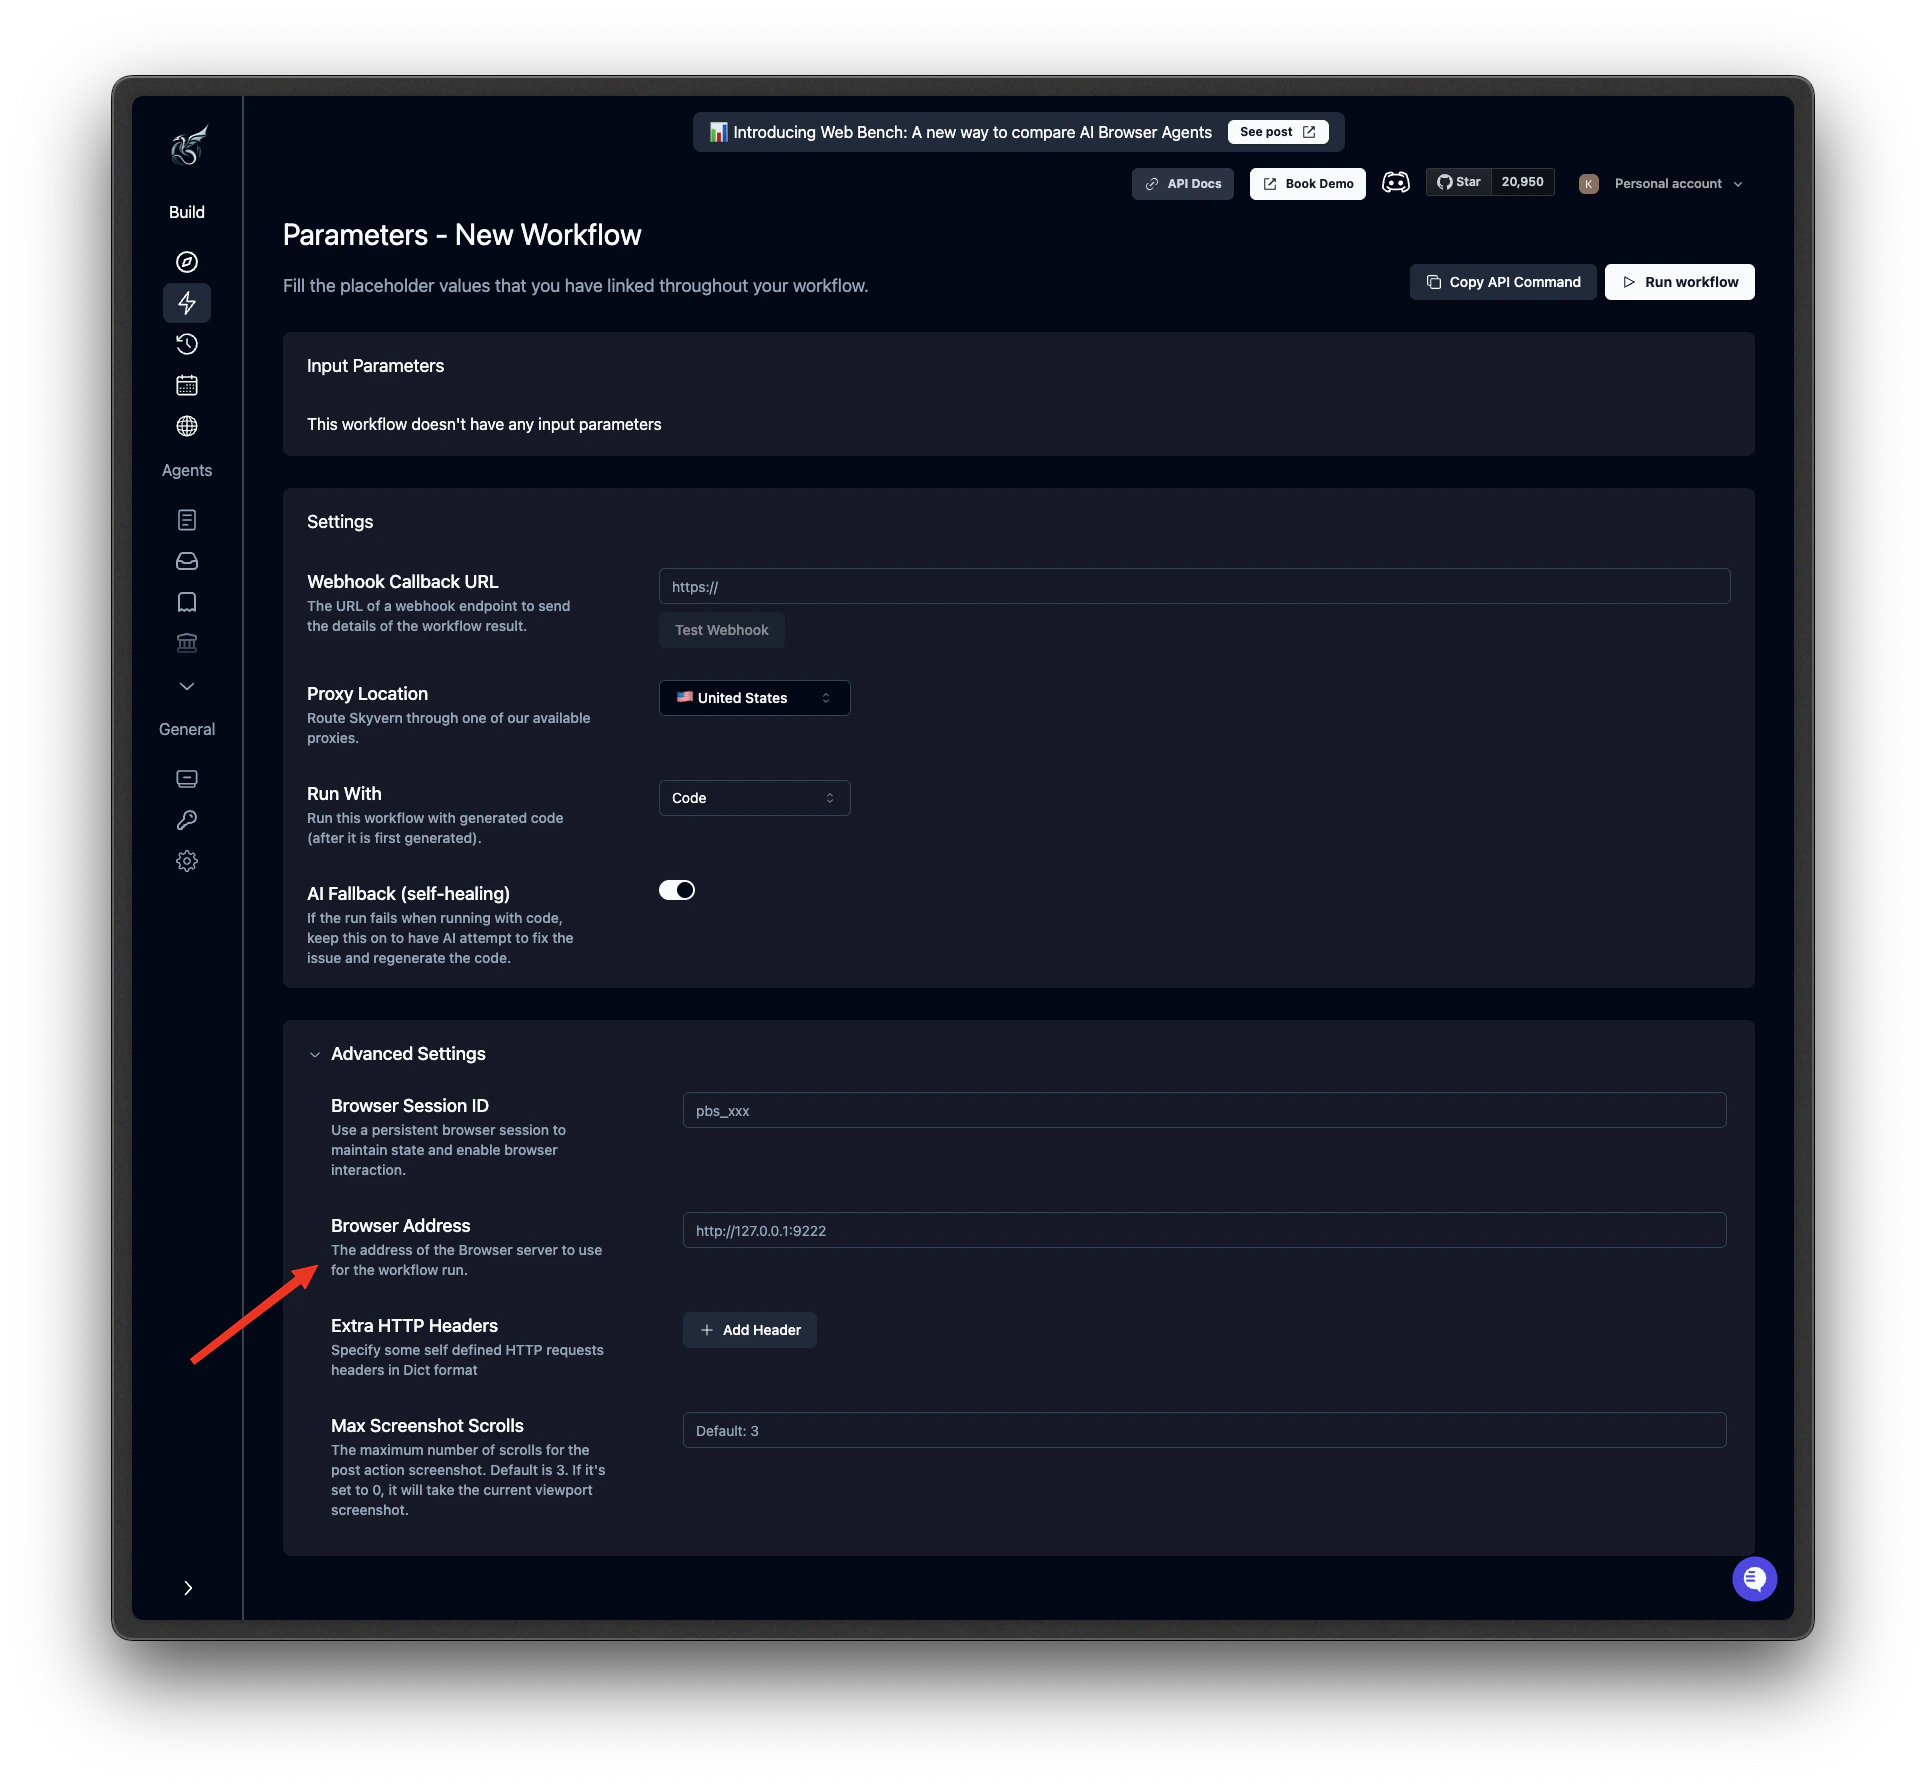Image resolution: width=1926 pixels, height=1788 pixels.
Task: Open run History via the clock icon
Action: point(187,344)
